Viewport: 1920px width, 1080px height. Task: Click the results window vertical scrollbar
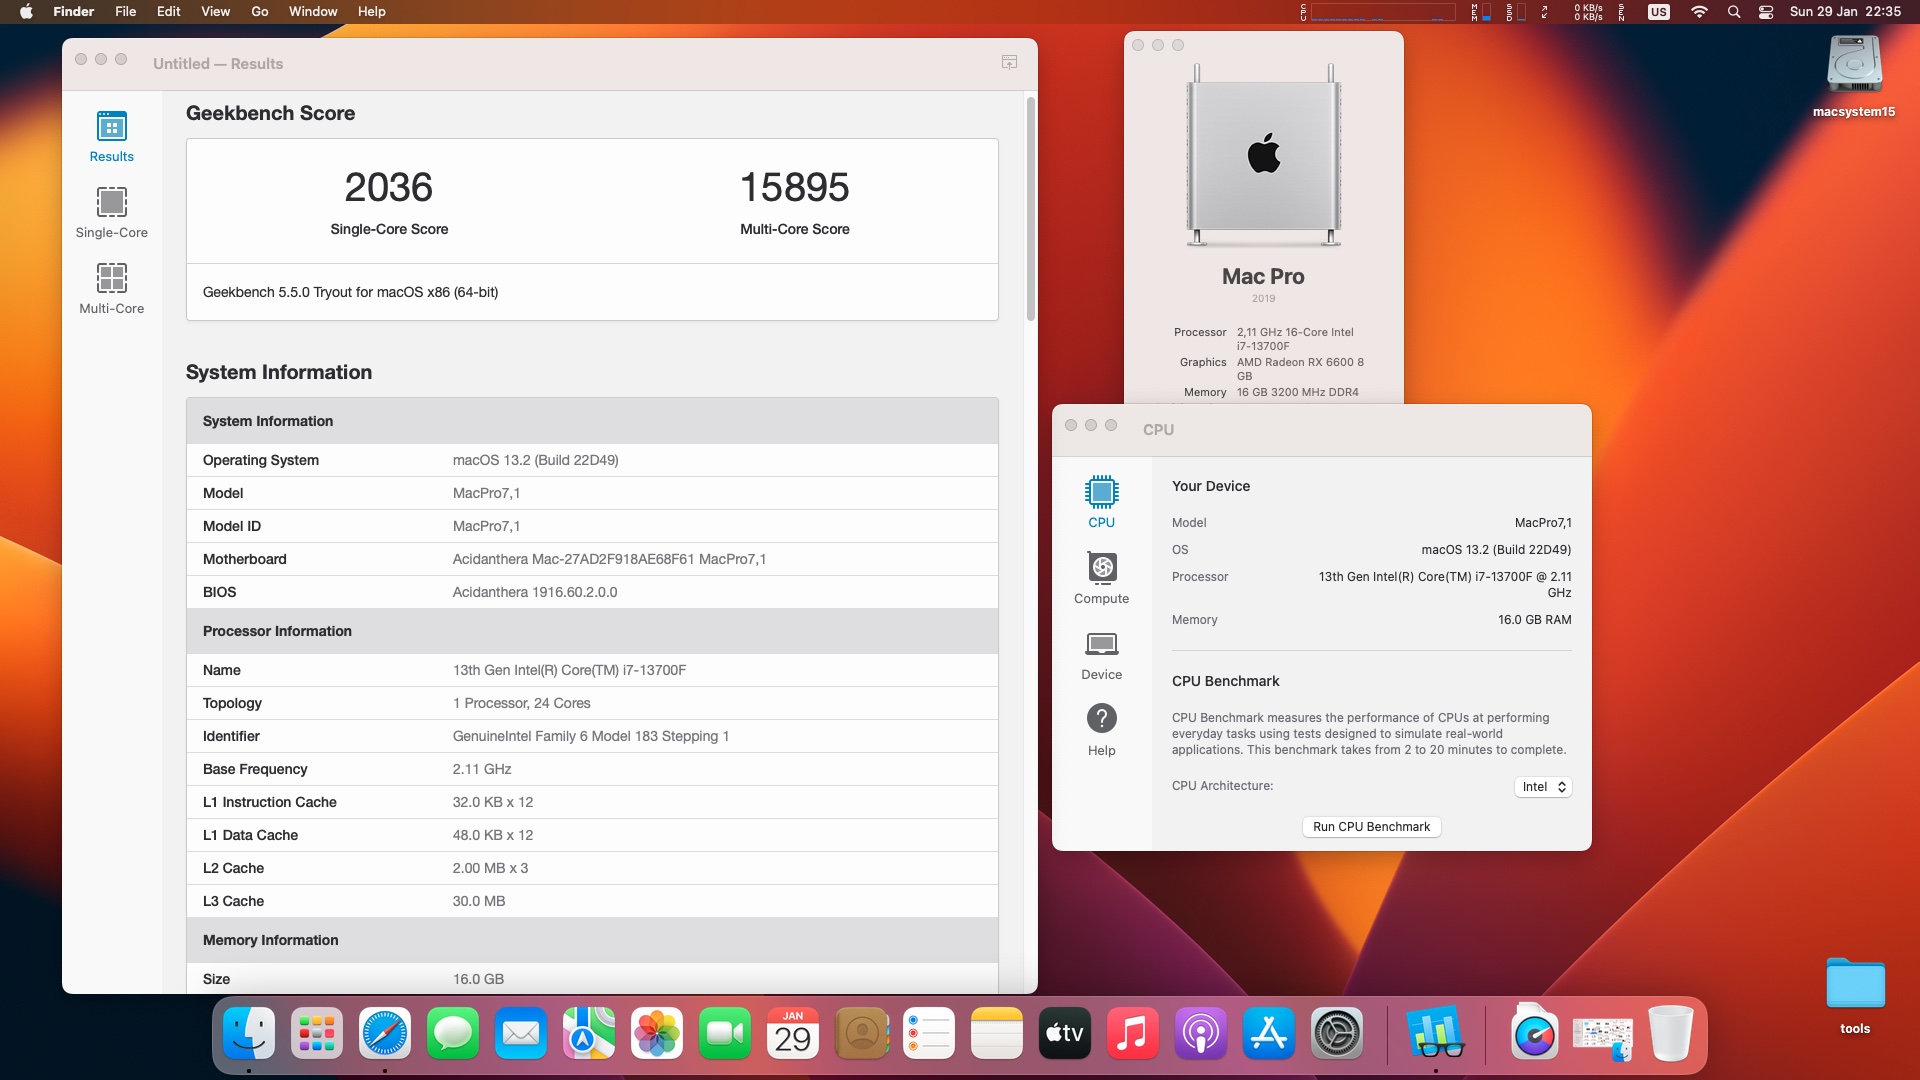click(1030, 208)
